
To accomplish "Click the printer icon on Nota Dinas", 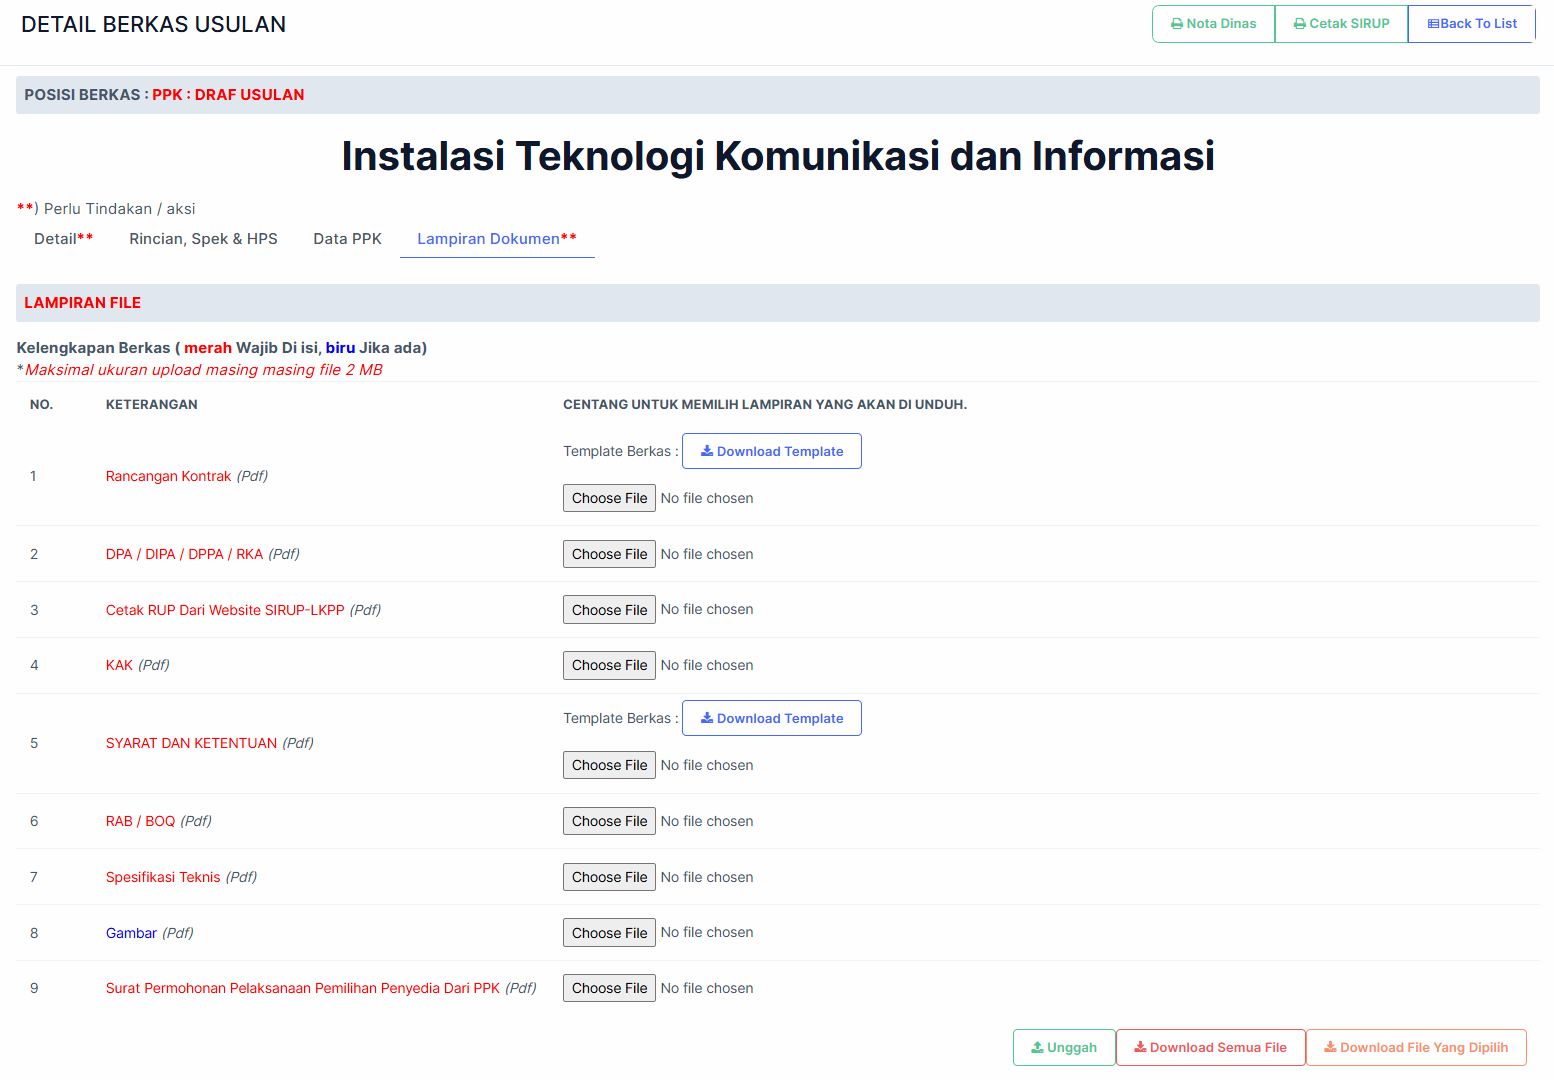I will pyautogui.click(x=1177, y=24).
